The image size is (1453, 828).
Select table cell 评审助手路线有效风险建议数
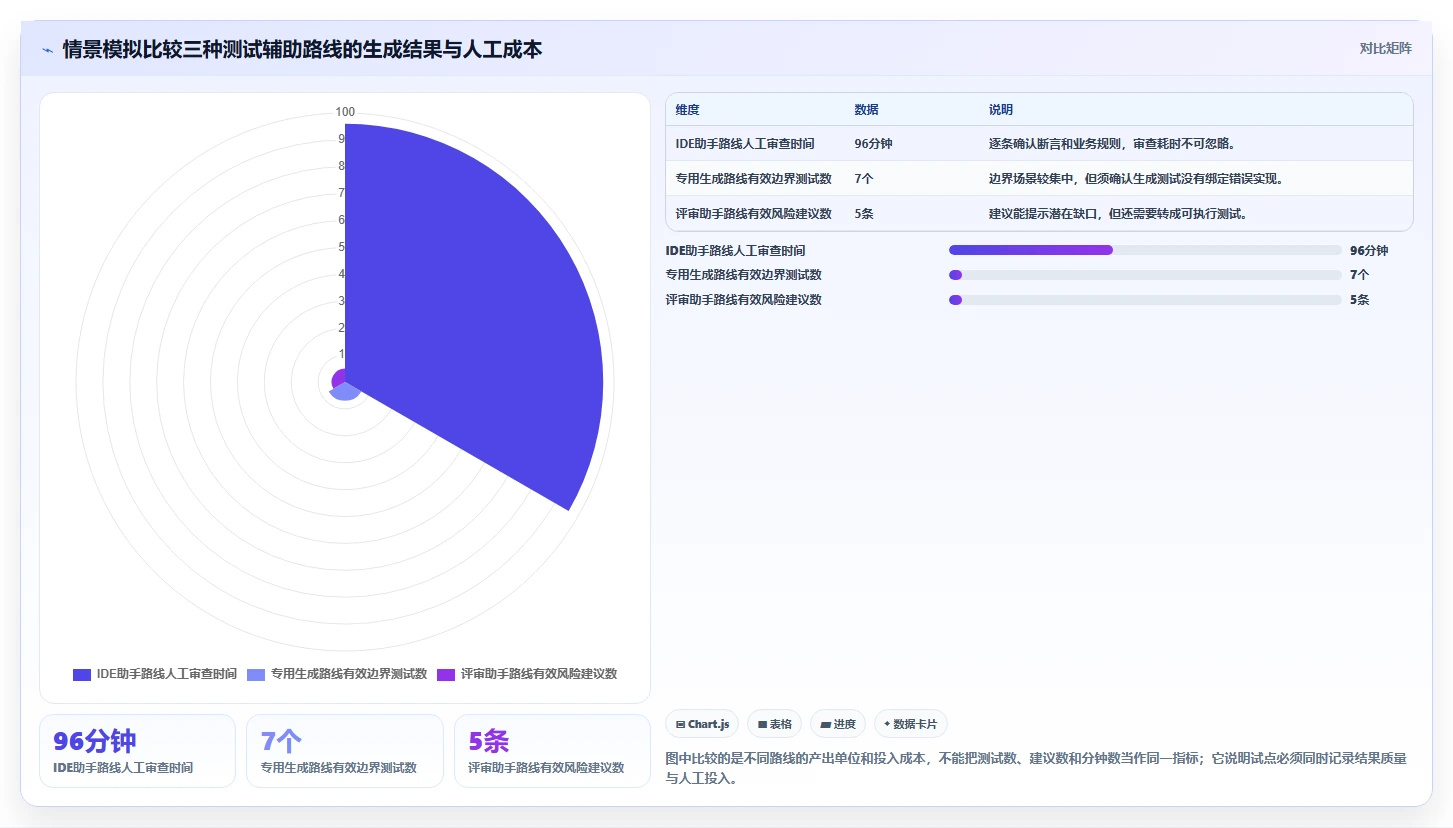pyautogui.click(x=753, y=213)
